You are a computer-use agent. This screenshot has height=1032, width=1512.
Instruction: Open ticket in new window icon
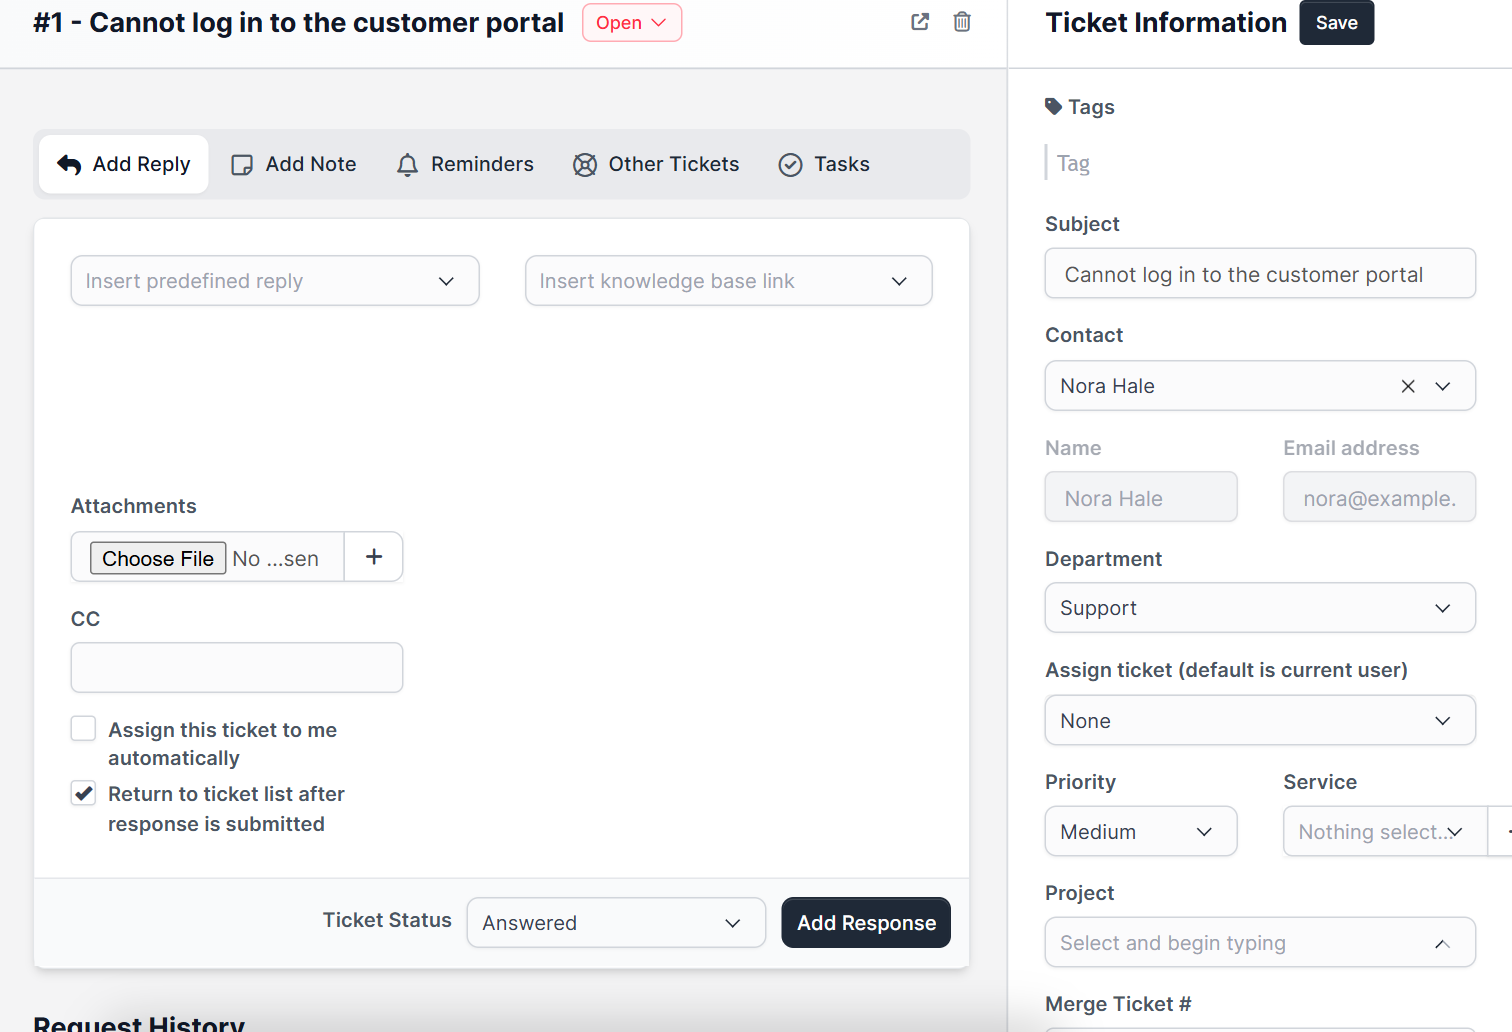(920, 22)
